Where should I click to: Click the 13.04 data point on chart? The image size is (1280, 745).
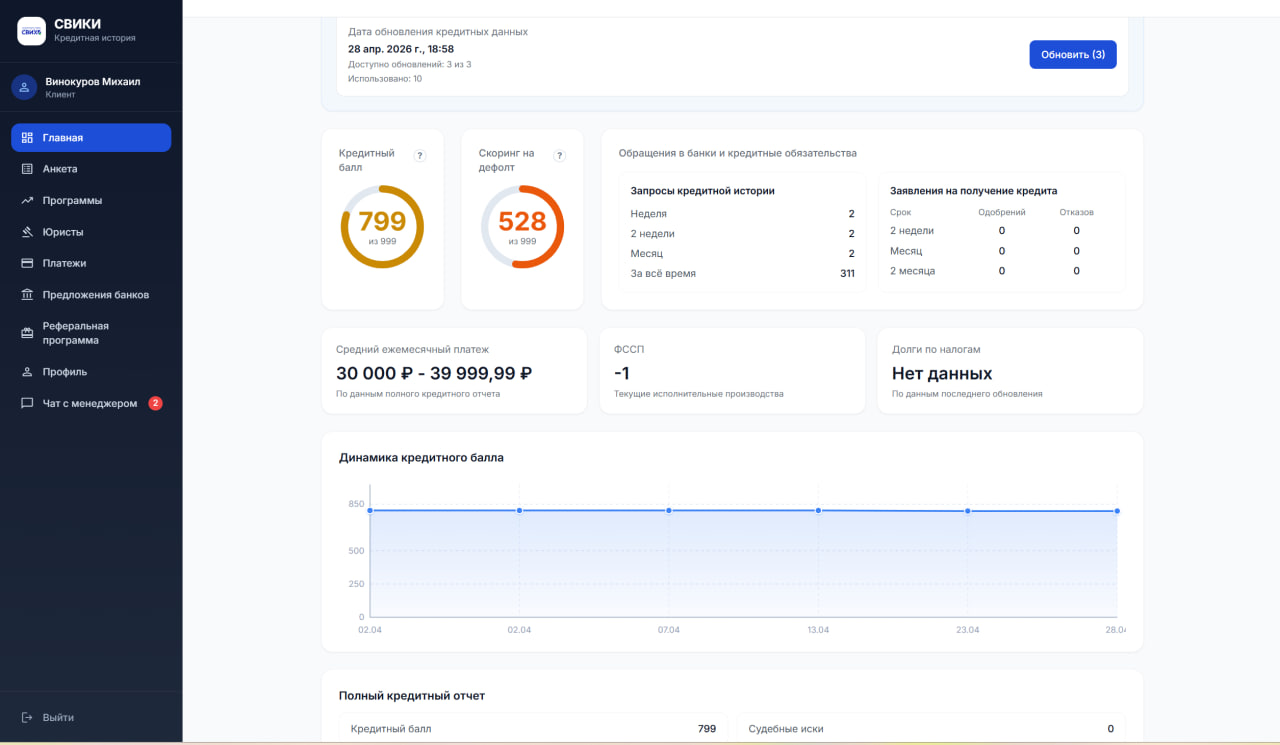point(818,510)
